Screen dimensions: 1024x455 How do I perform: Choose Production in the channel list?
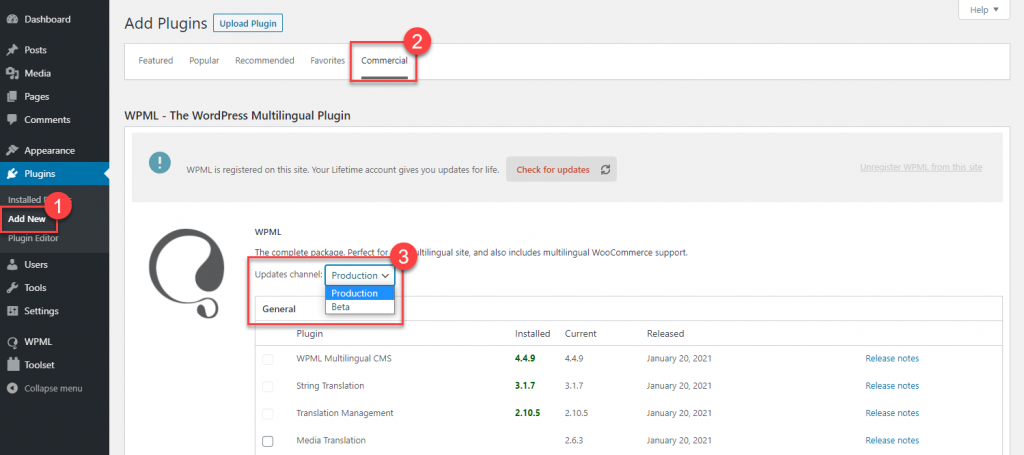(360, 293)
